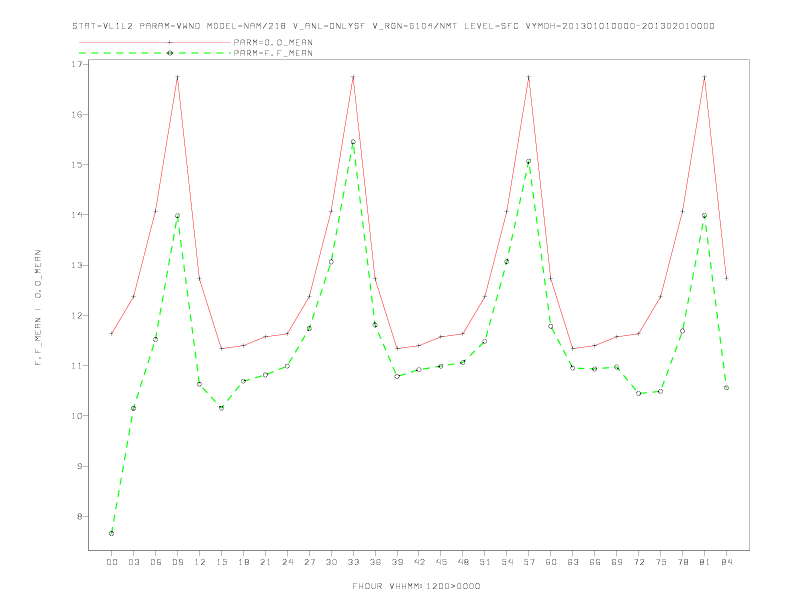The image size is (792, 612).
Task: Click x-axis forecast hour label 27
Action: click(309, 562)
